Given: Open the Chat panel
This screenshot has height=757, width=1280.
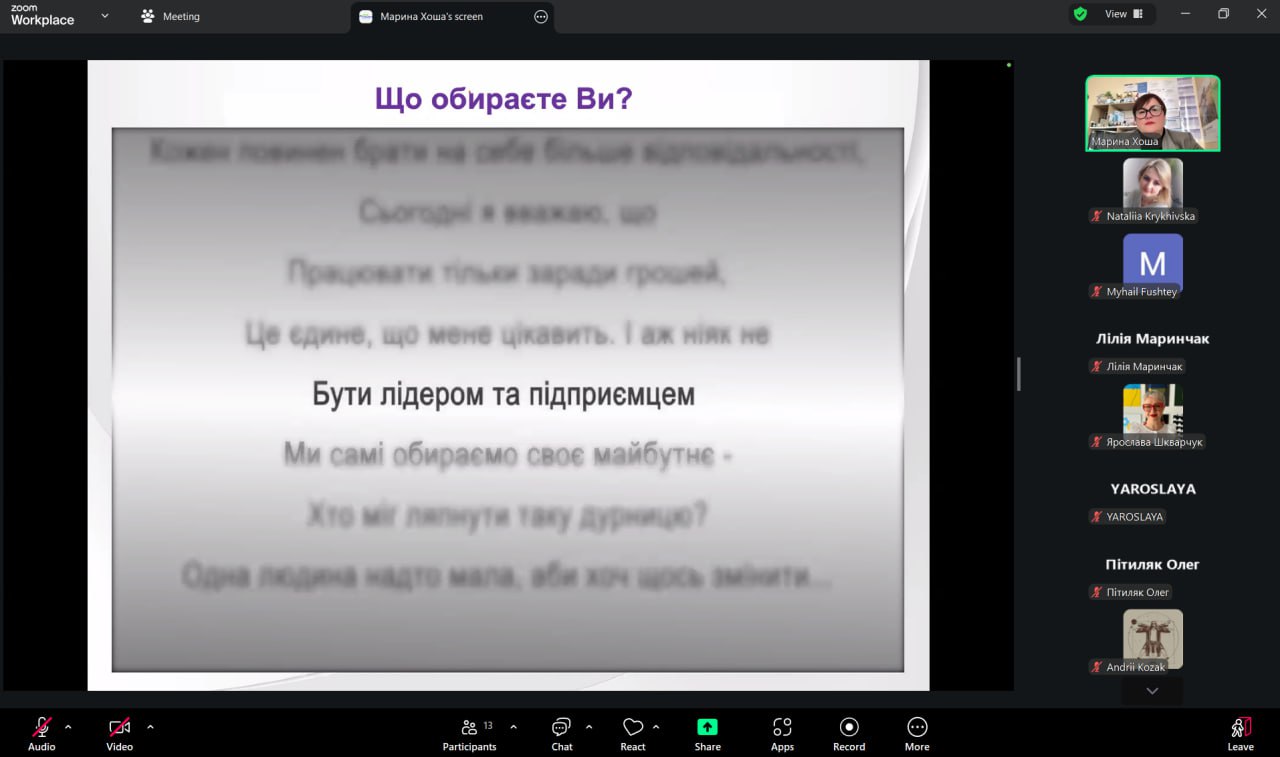Looking at the screenshot, I should [x=561, y=728].
